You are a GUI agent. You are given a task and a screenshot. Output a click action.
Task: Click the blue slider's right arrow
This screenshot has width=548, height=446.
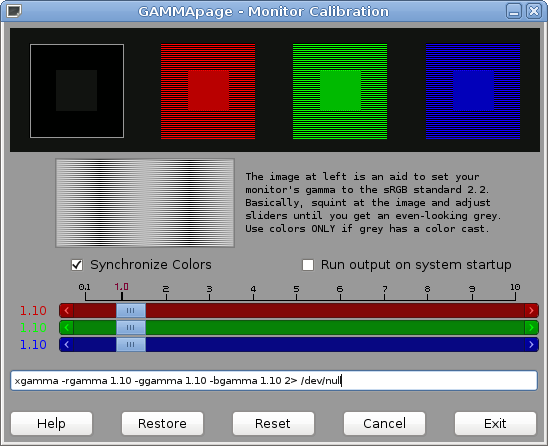point(531,345)
